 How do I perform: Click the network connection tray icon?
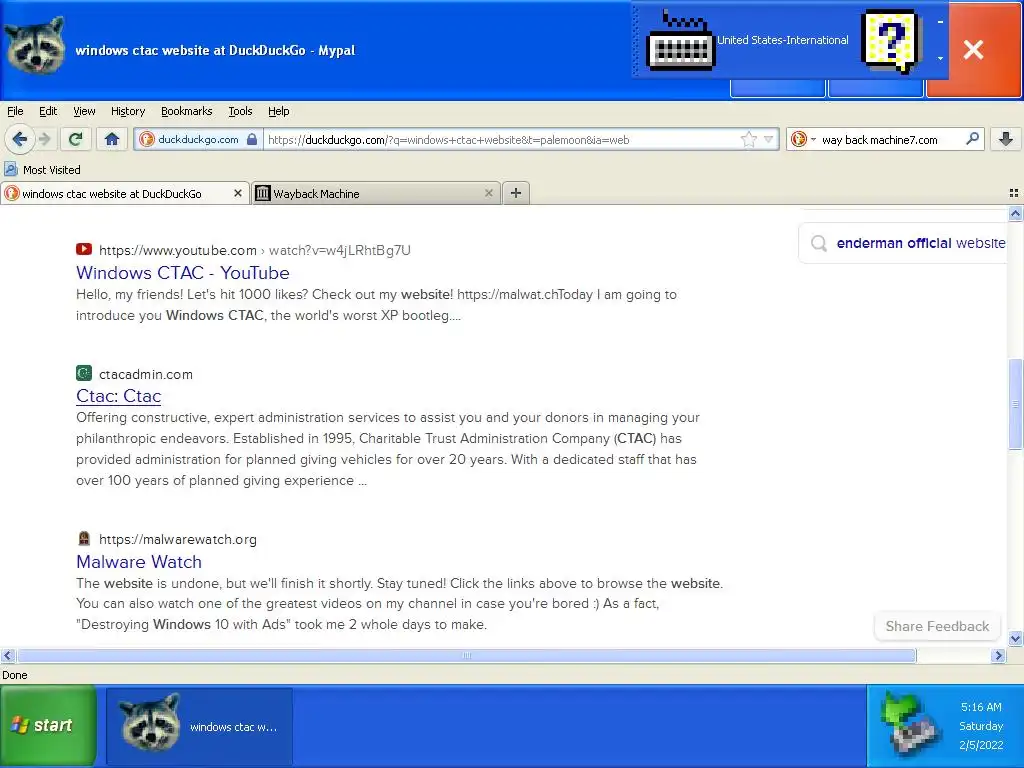pyautogui.click(x=910, y=725)
